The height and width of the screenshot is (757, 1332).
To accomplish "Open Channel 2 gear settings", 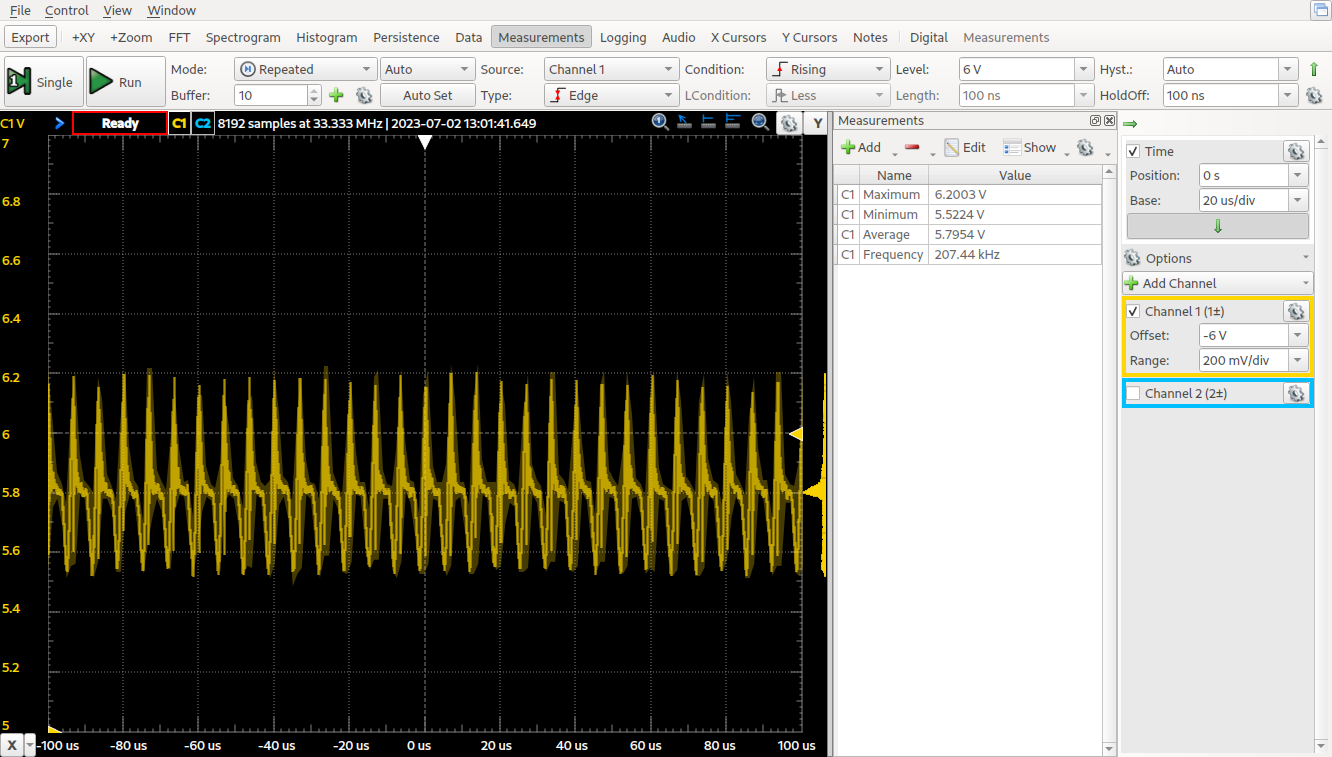I will 1296,393.
